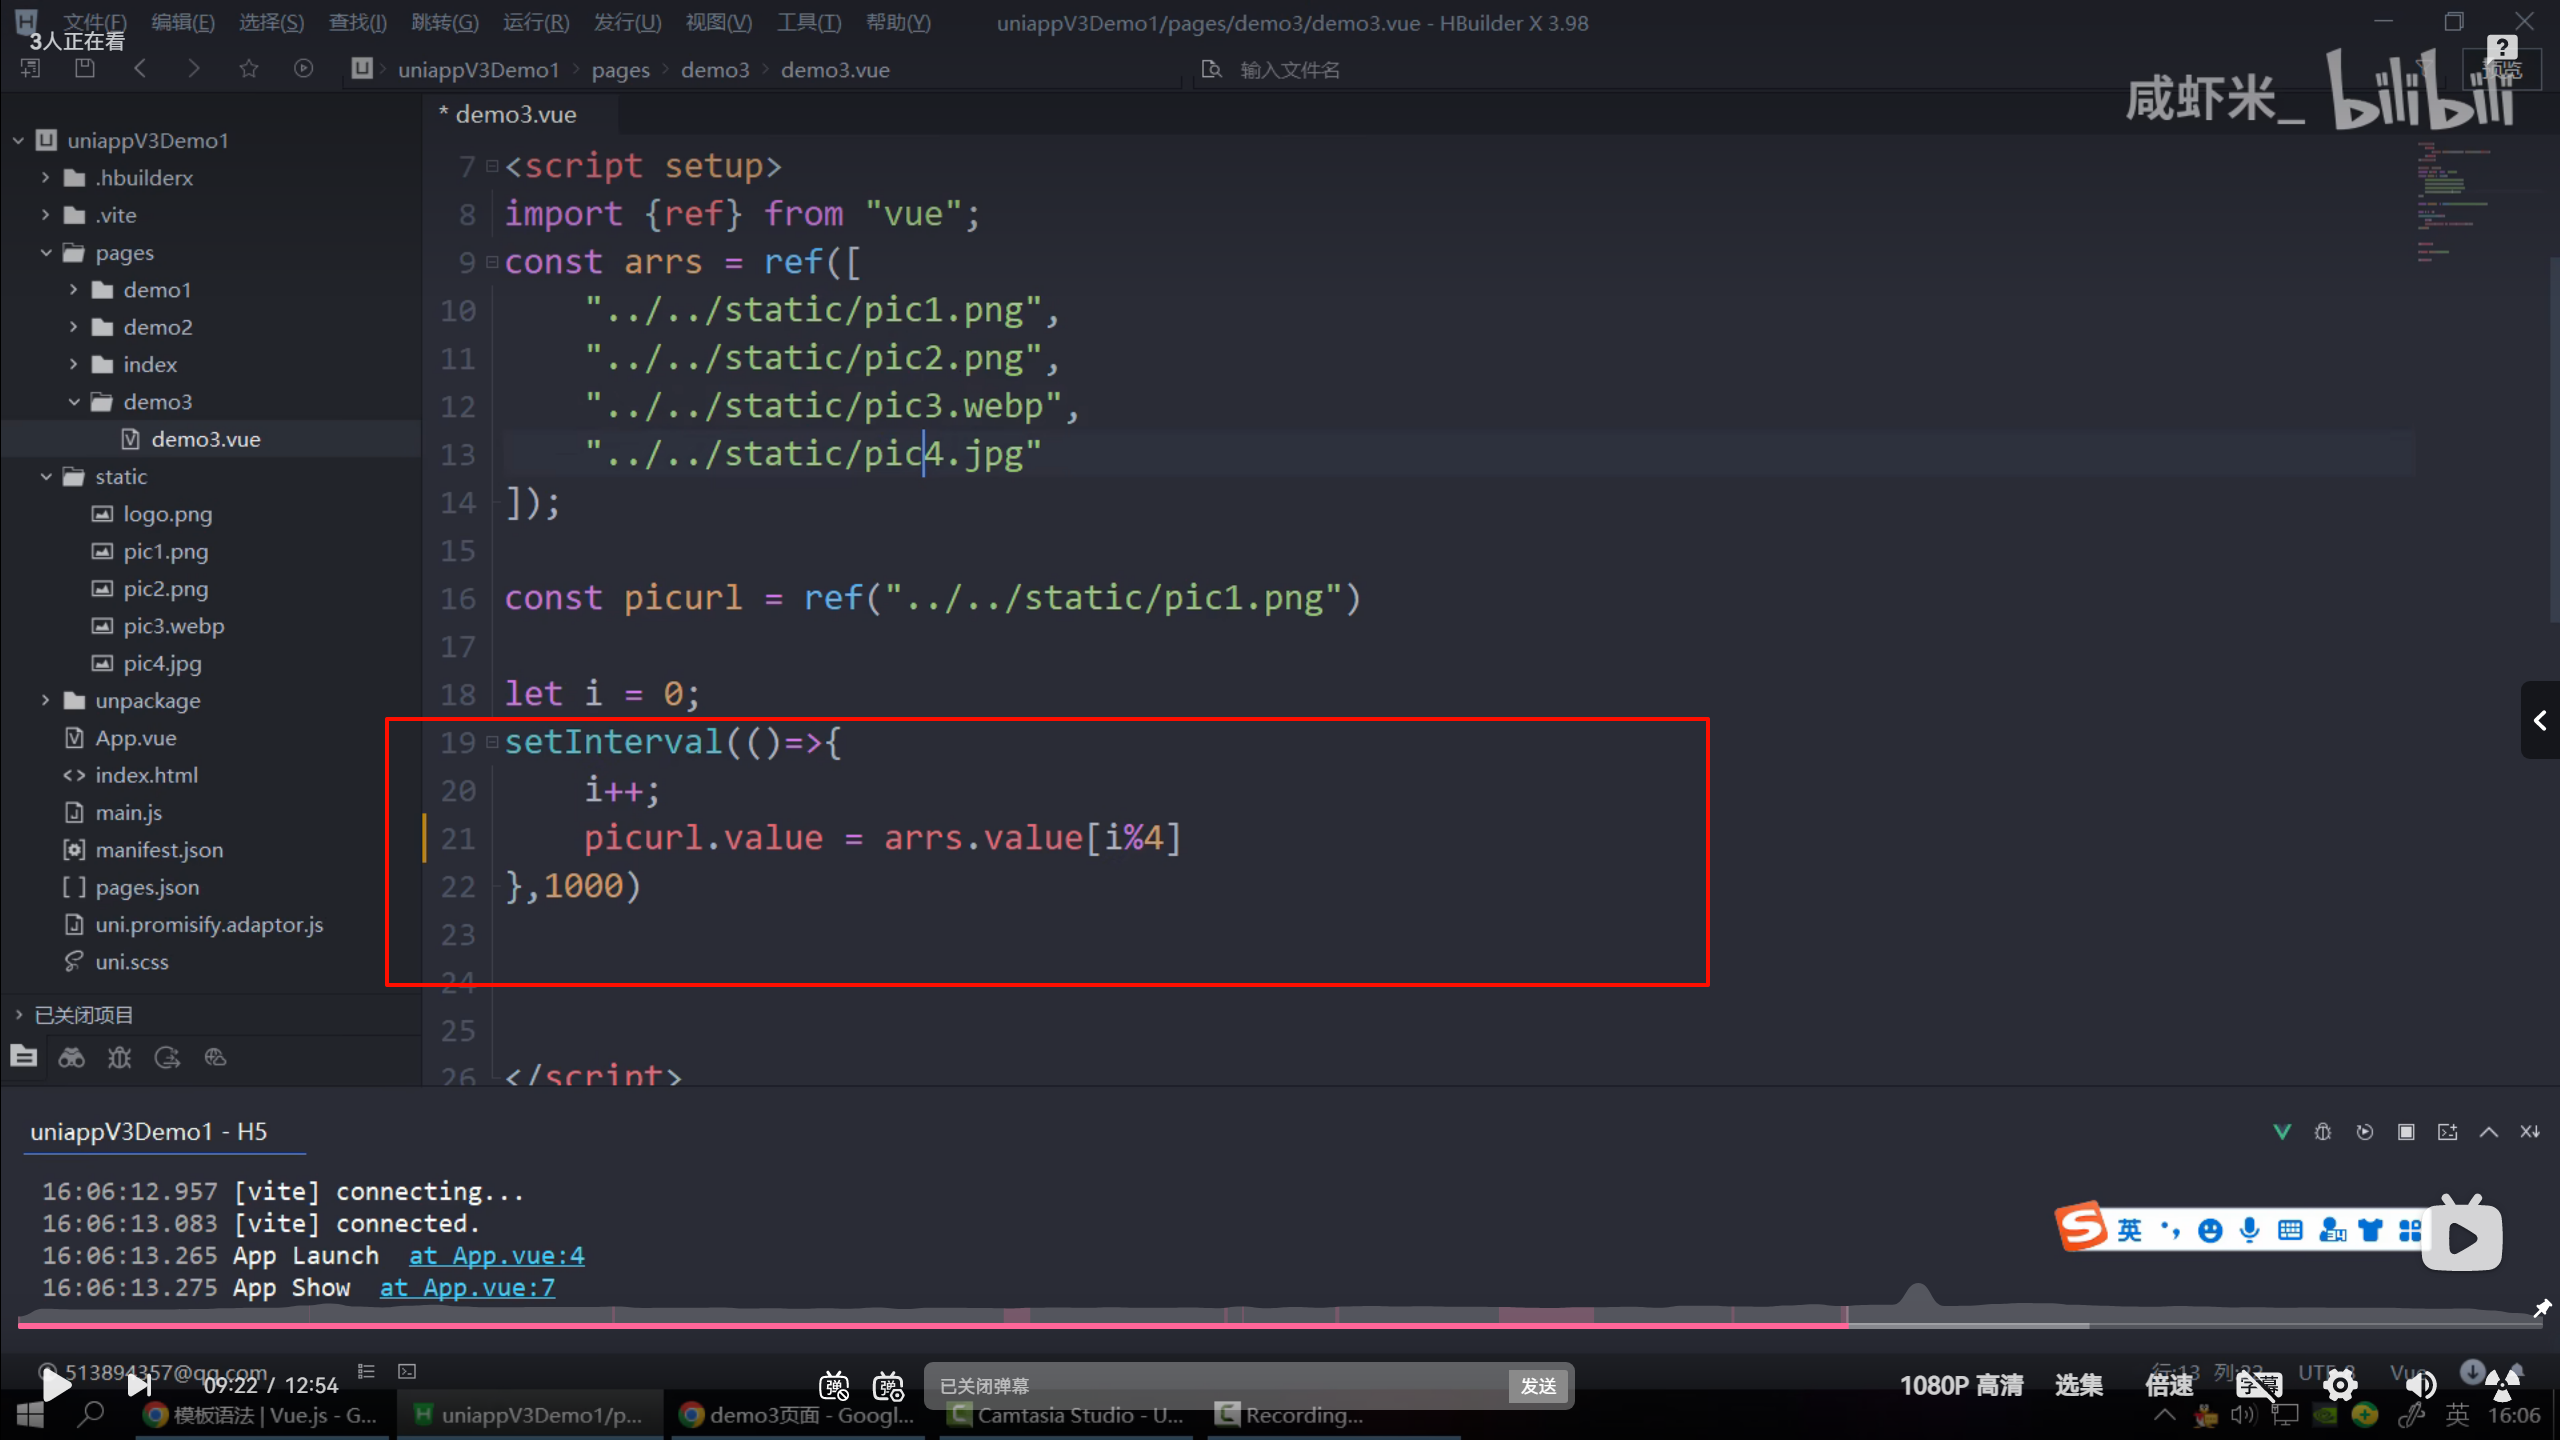Open the App.vue:4 console link
This screenshot has width=2560, height=1440.
click(x=497, y=1255)
